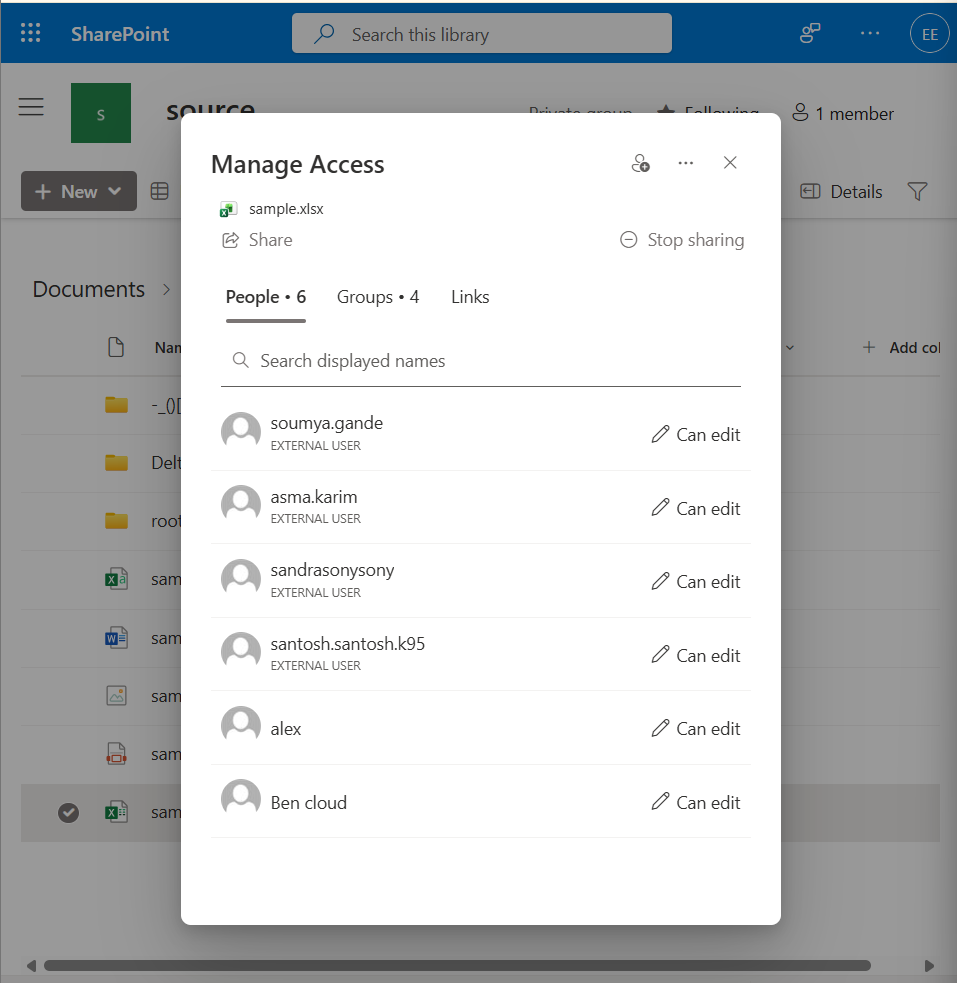Open Ben cloud's Can edit dropdown
The width and height of the screenshot is (957, 983).
pos(696,802)
